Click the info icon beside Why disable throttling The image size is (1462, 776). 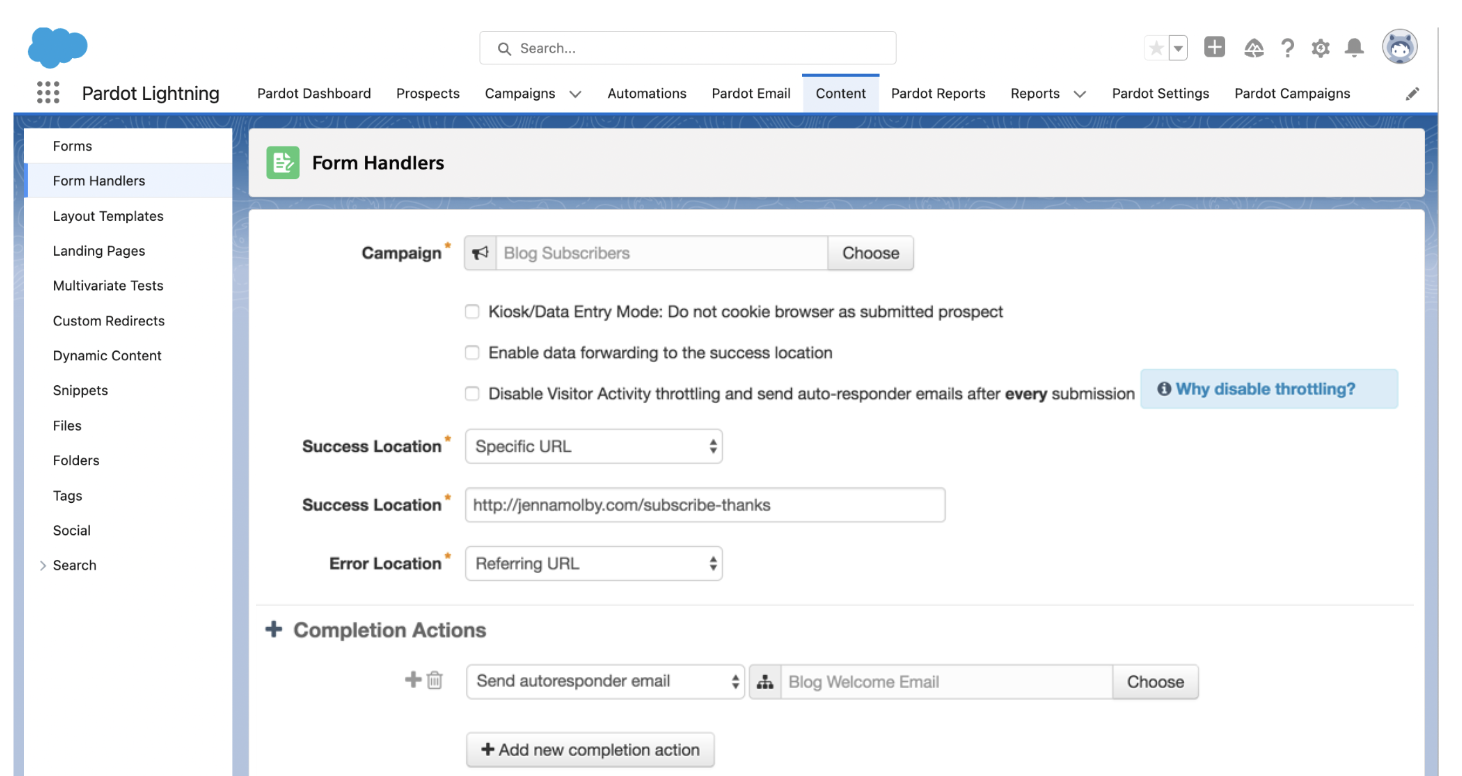pyautogui.click(x=1164, y=389)
